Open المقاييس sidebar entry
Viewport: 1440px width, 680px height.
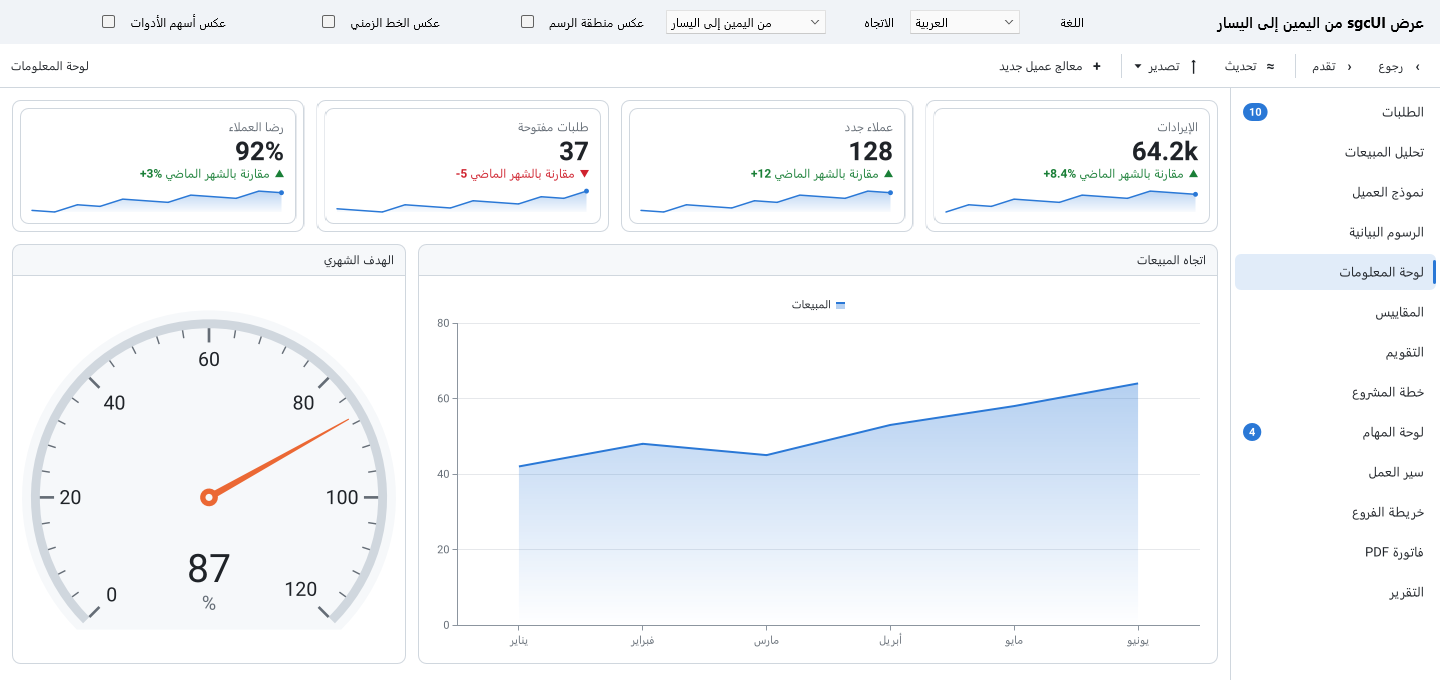(1333, 312)
